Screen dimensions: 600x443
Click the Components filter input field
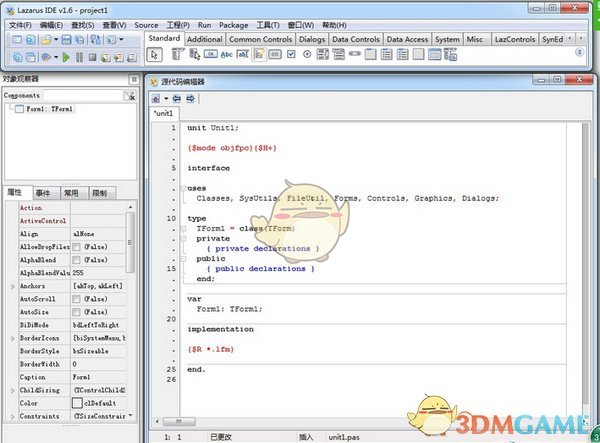point(82,95)
